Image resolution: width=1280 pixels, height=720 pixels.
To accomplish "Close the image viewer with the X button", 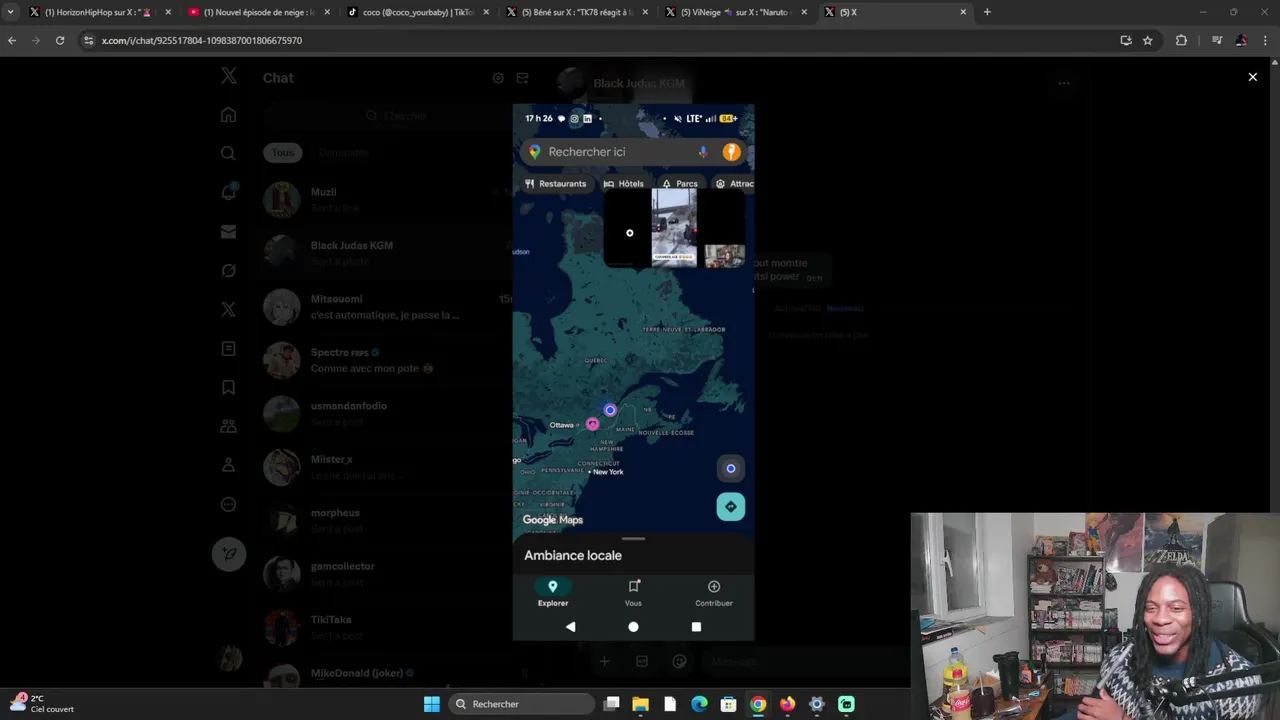I will [x=1252, y=77].
